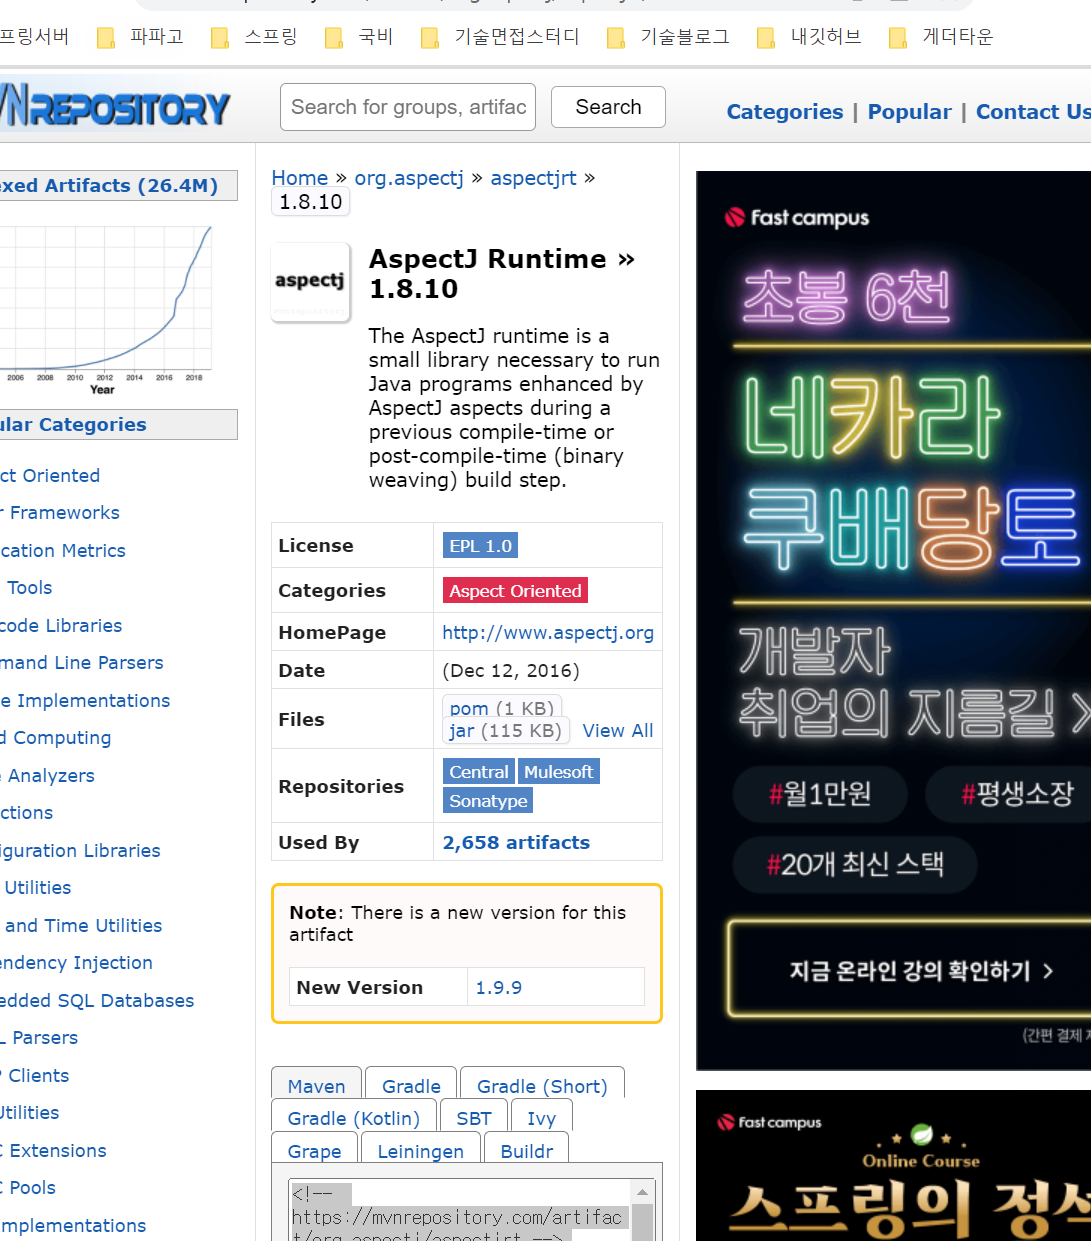The height and width of the screenshot is (1241, 1091).
Task: Download the pom (1 KB) file
Action: coord(501,707)
